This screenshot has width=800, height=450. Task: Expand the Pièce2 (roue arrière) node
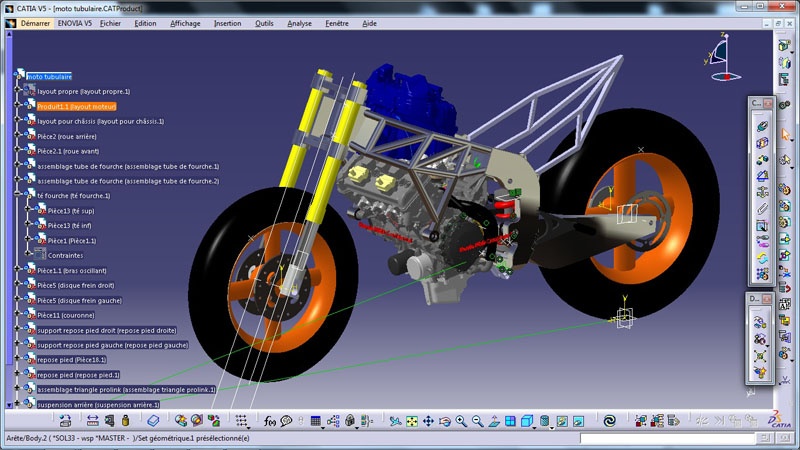pyautogui.click(x=18, y=136)
